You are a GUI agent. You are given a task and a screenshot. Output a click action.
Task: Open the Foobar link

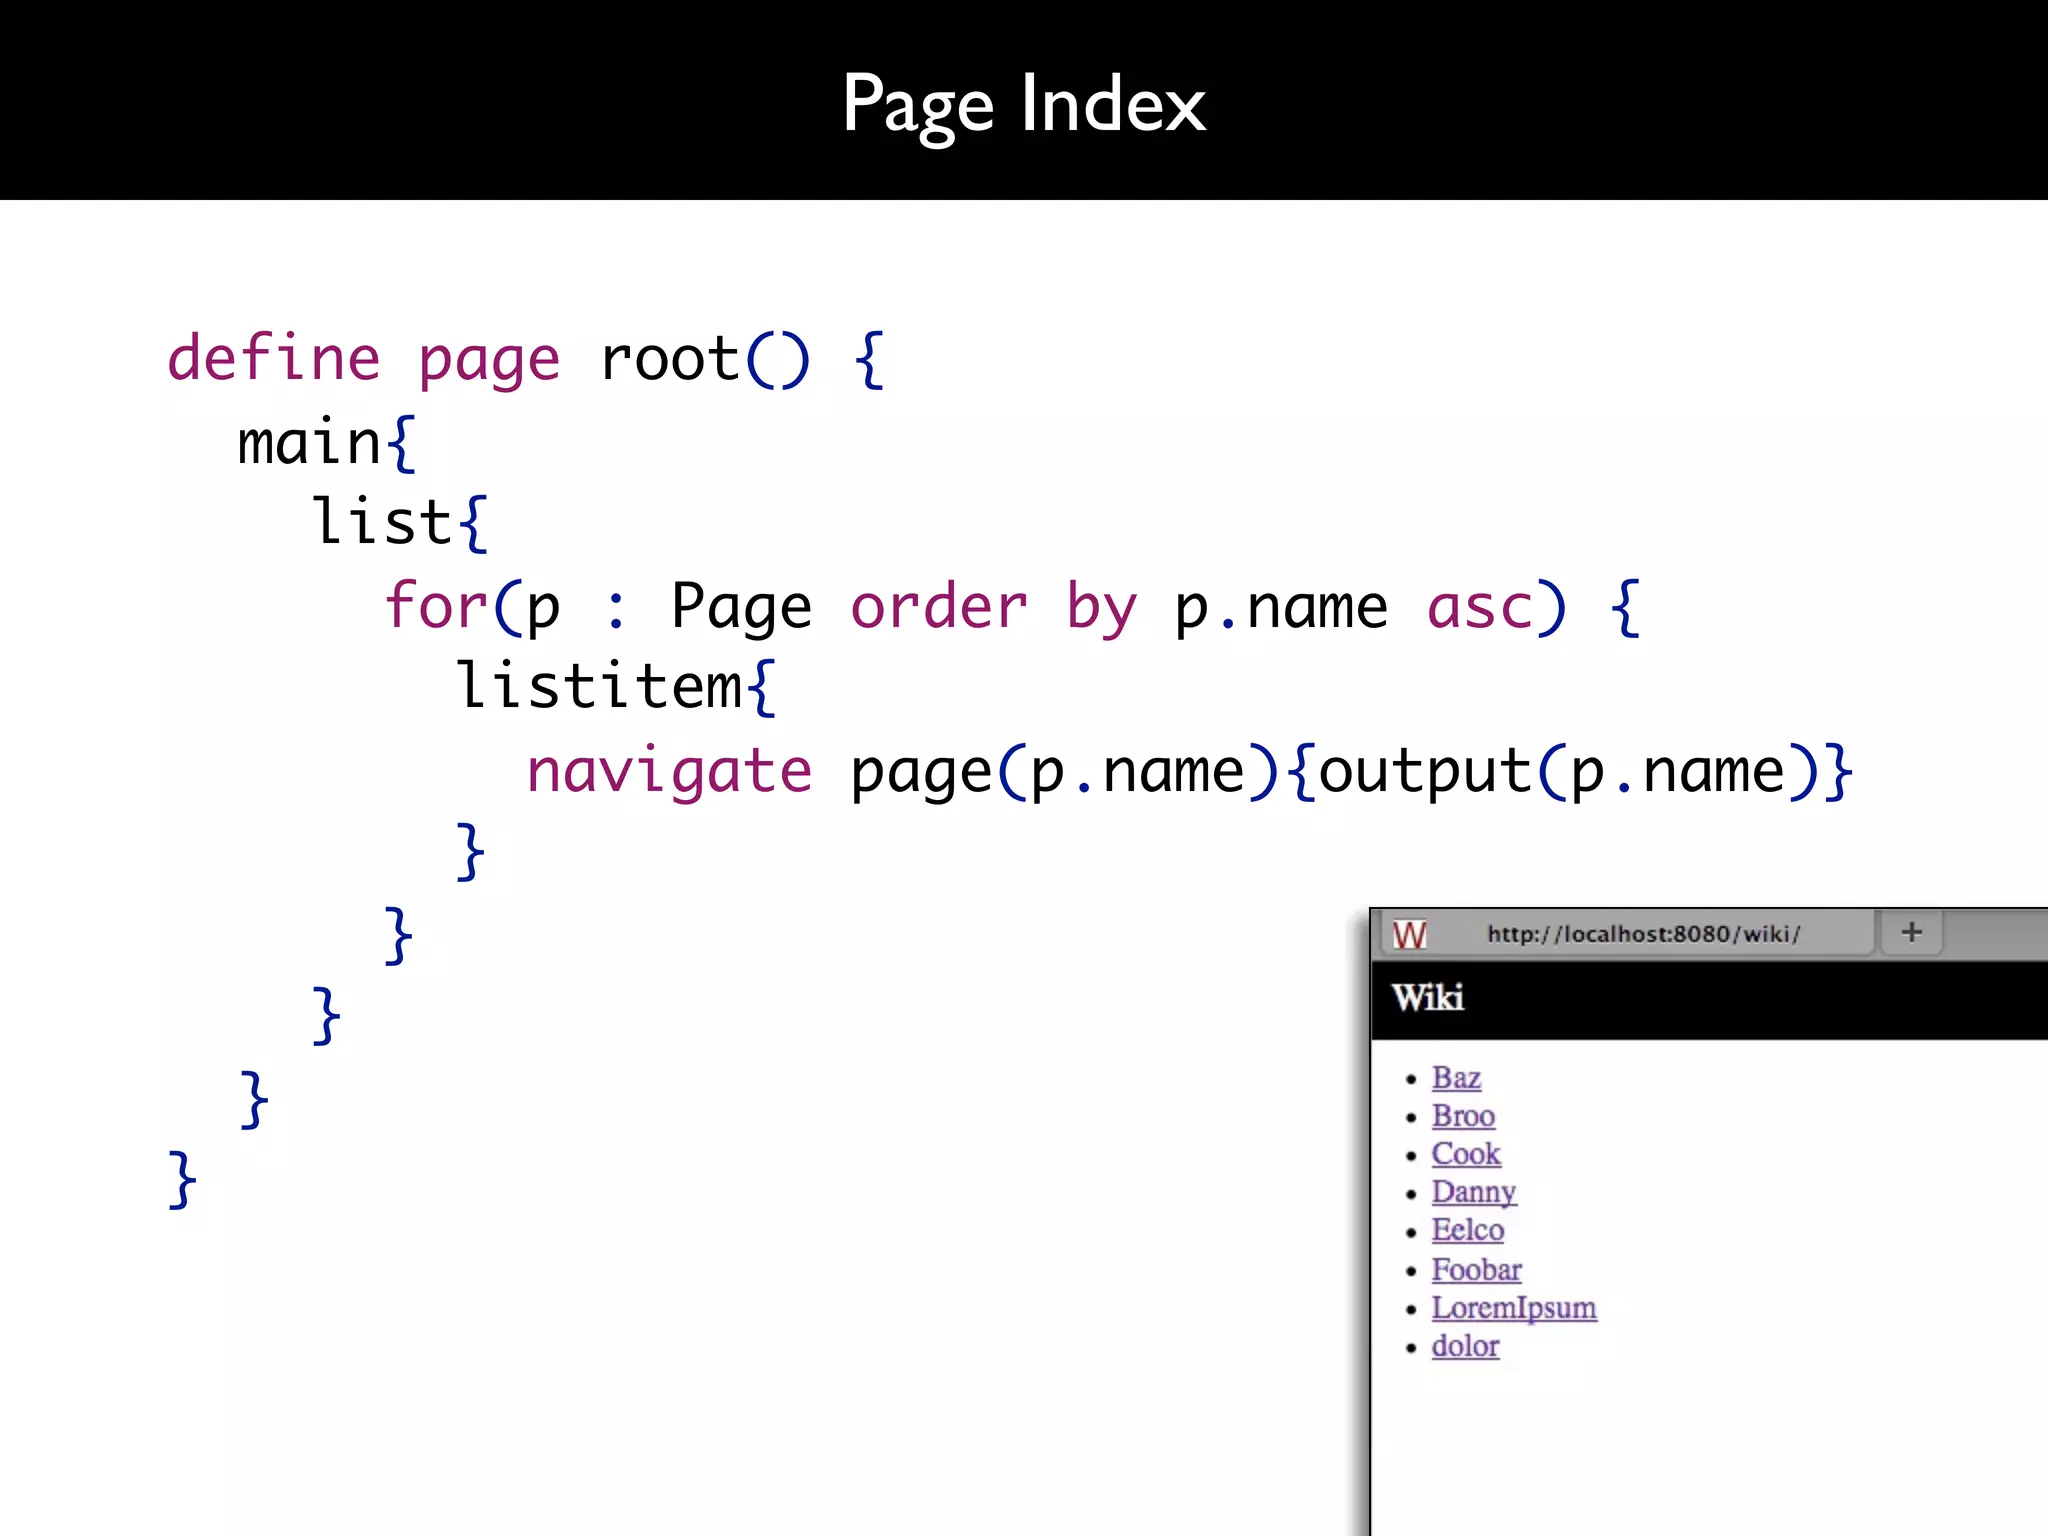pyautogui.click(x=1476, y=1270)
